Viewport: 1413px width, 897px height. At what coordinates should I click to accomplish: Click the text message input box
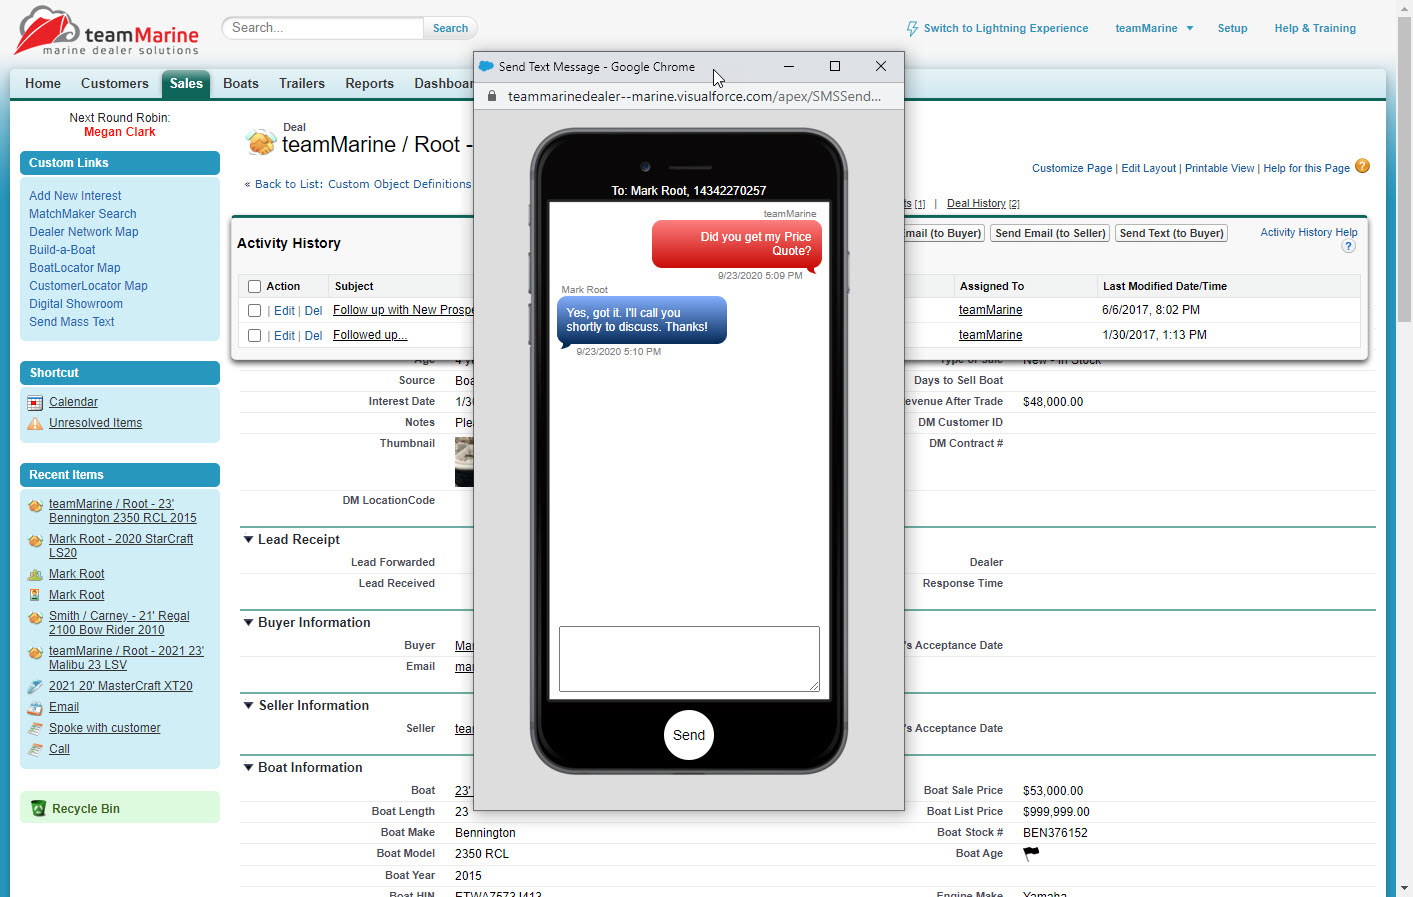point(688,658)
